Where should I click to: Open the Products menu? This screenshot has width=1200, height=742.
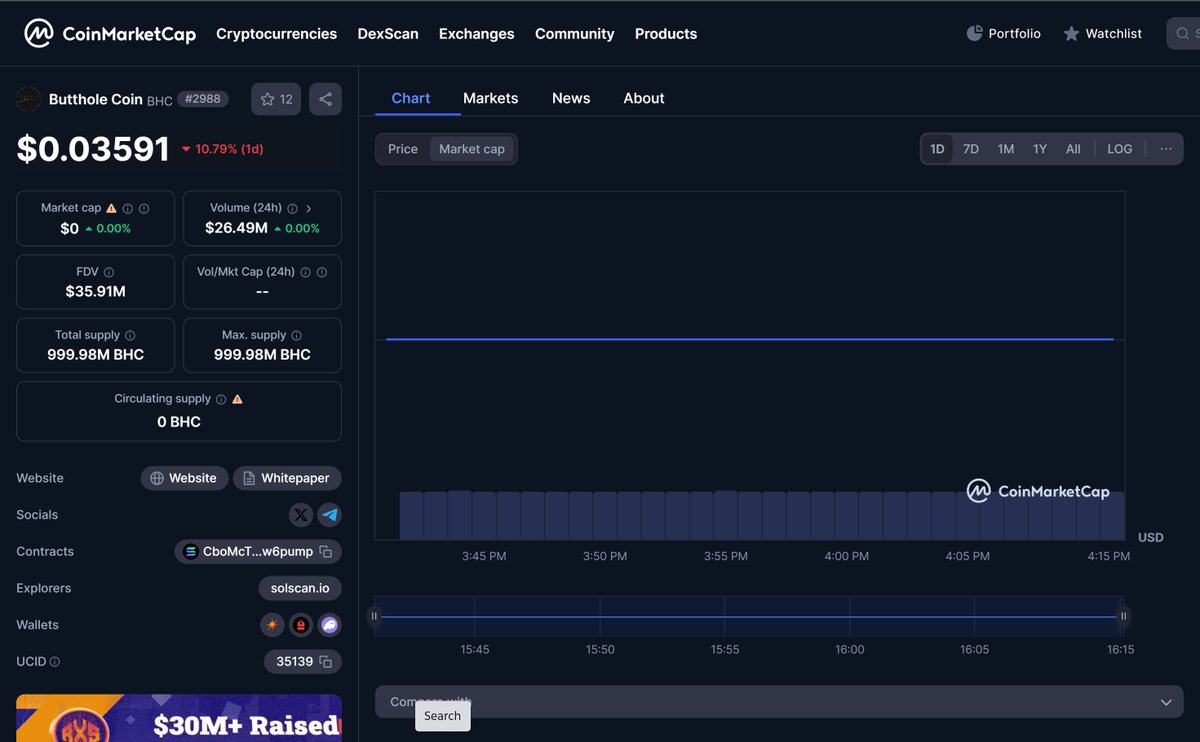[x=666, y=34]
